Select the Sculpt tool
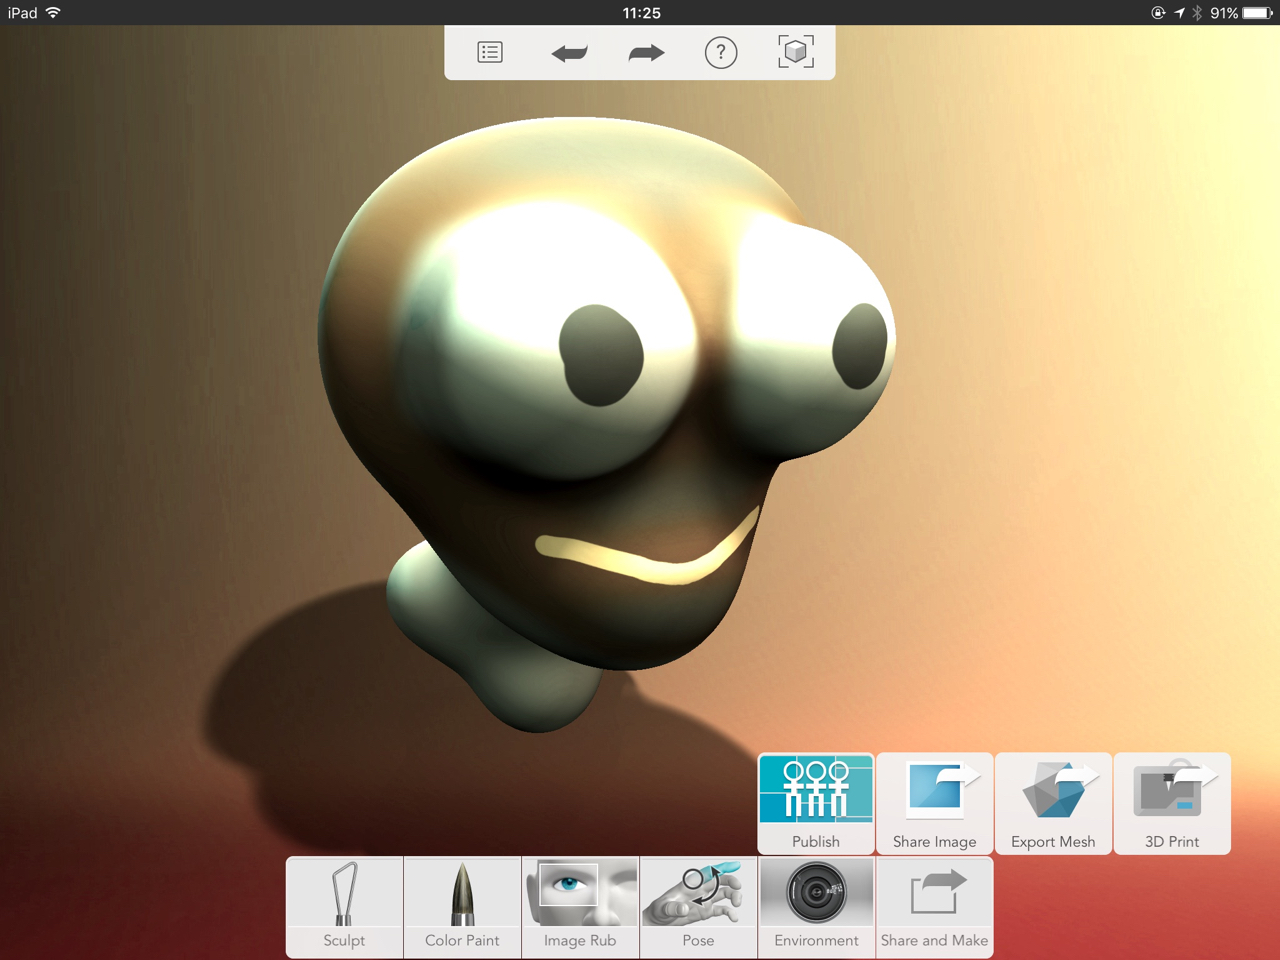Viewport: 1280px width, 960px height. 344,907
